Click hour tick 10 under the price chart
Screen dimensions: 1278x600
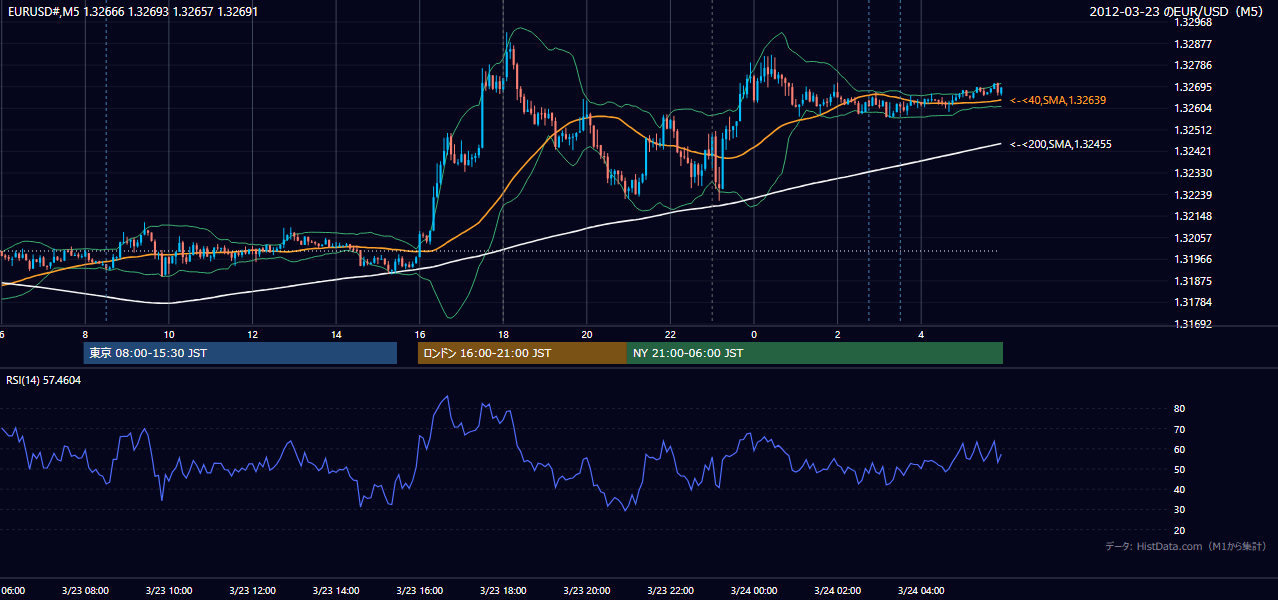169,335
